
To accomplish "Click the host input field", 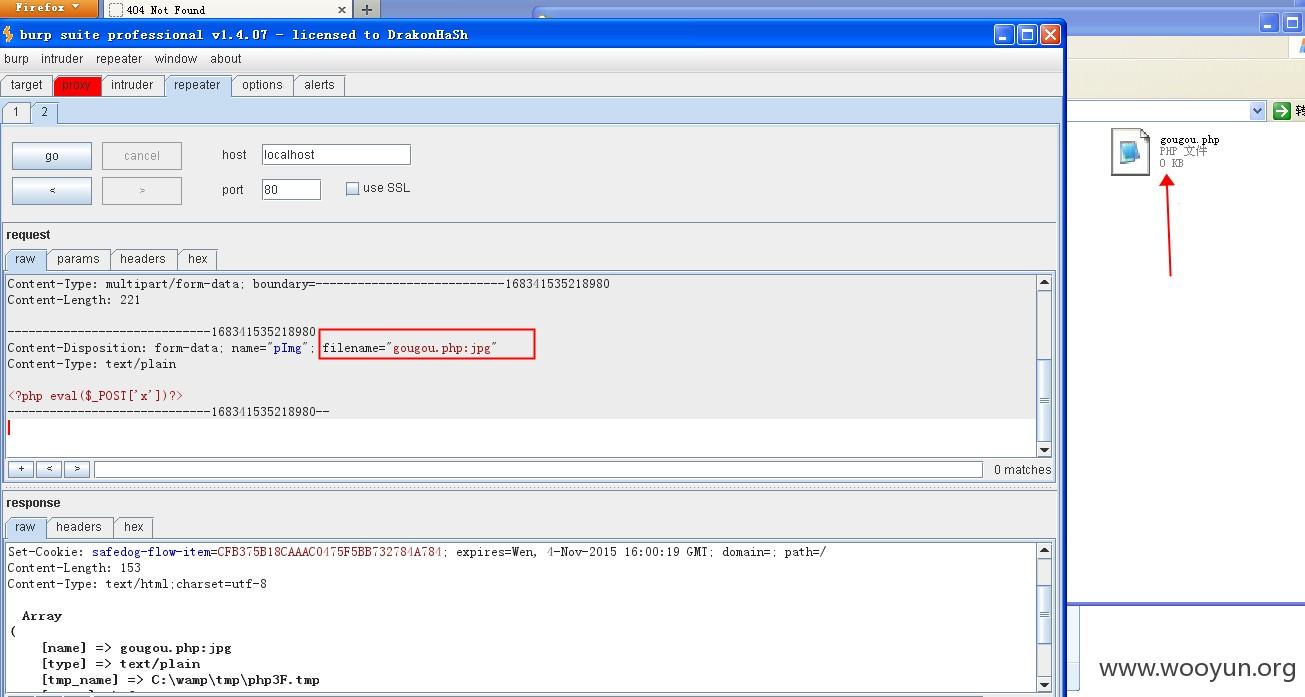I will (336, 155).
